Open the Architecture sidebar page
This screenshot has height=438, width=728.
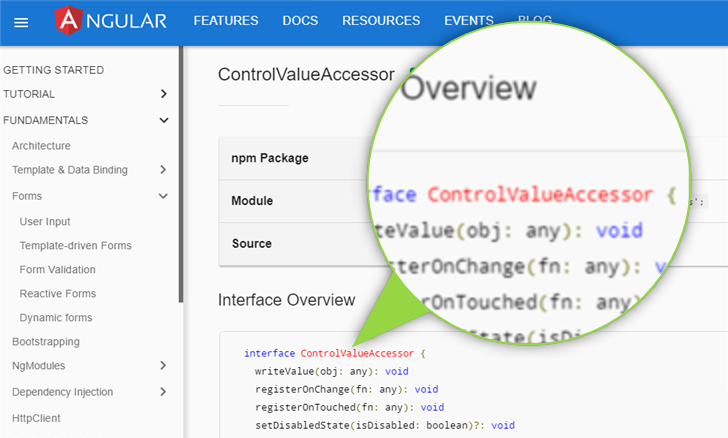point(41,146)
